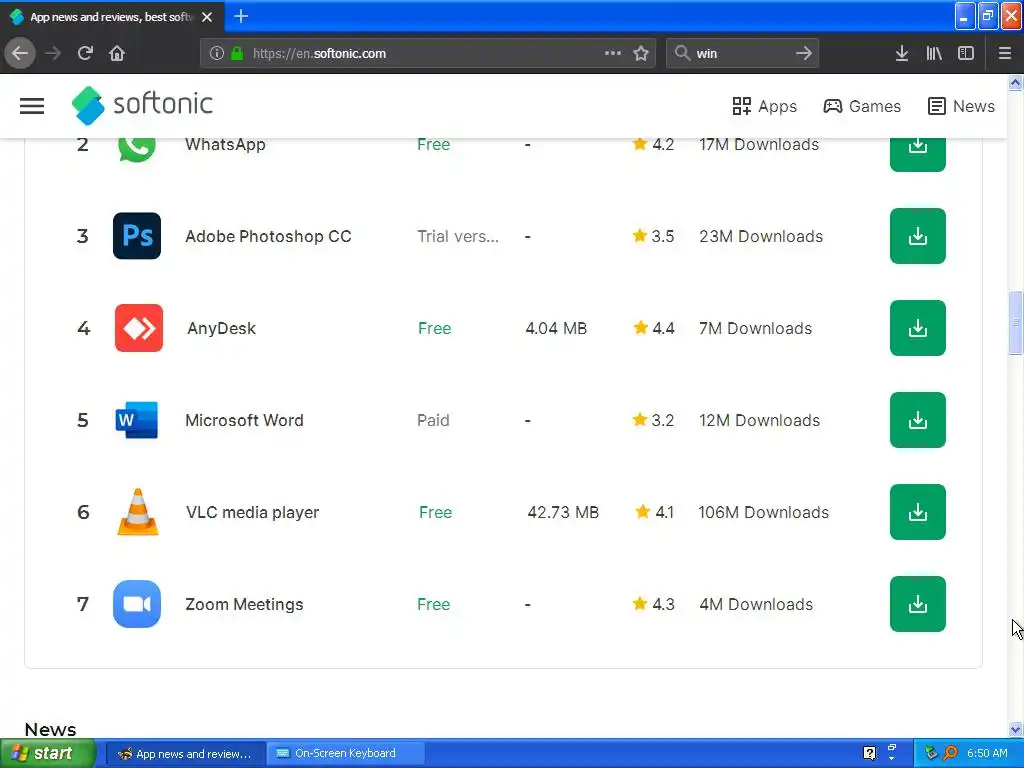Download AnyDesk with green button
Viewport: 1024px width, 768px height.
tap(918, 328)
